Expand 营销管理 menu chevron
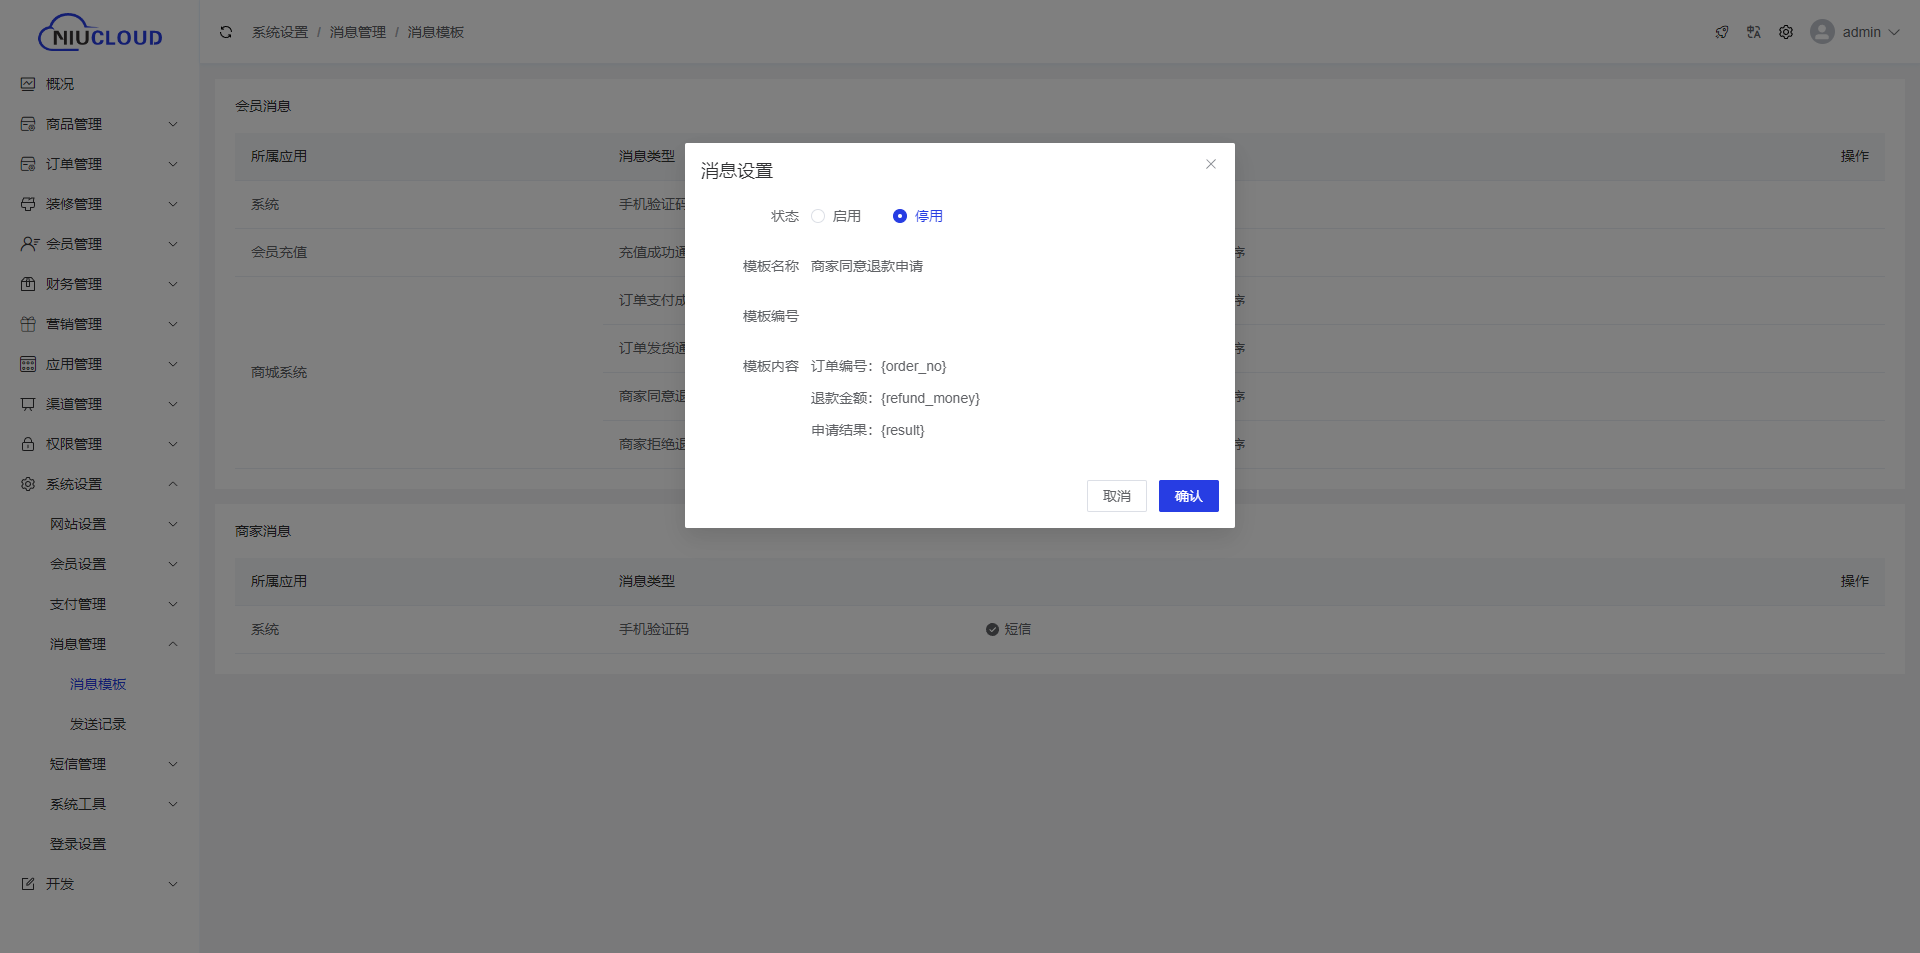Viewport: 1920px width, 953px height. pos(173,324)
